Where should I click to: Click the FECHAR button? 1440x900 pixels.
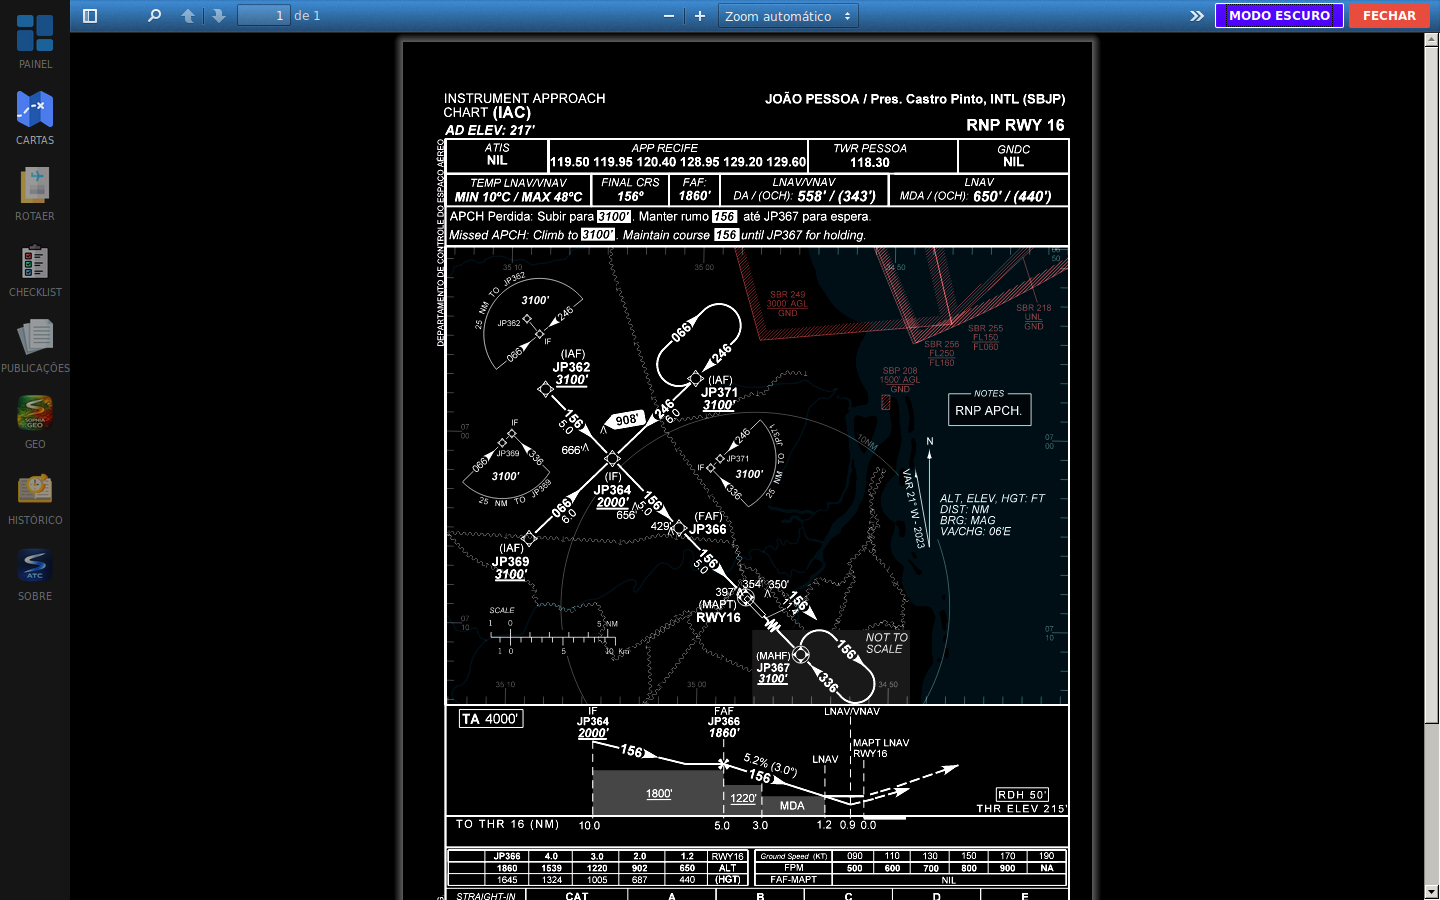click(x=1389, y=16)
